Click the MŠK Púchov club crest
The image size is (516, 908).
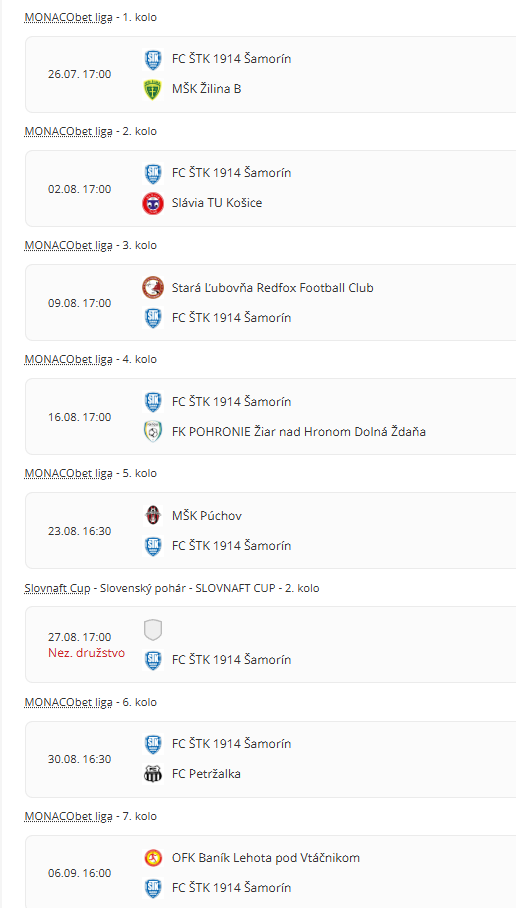[x=153, y=515]
